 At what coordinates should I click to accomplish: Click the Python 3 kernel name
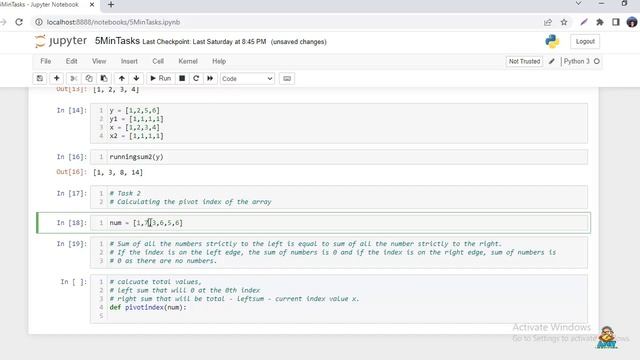[576, 61]
